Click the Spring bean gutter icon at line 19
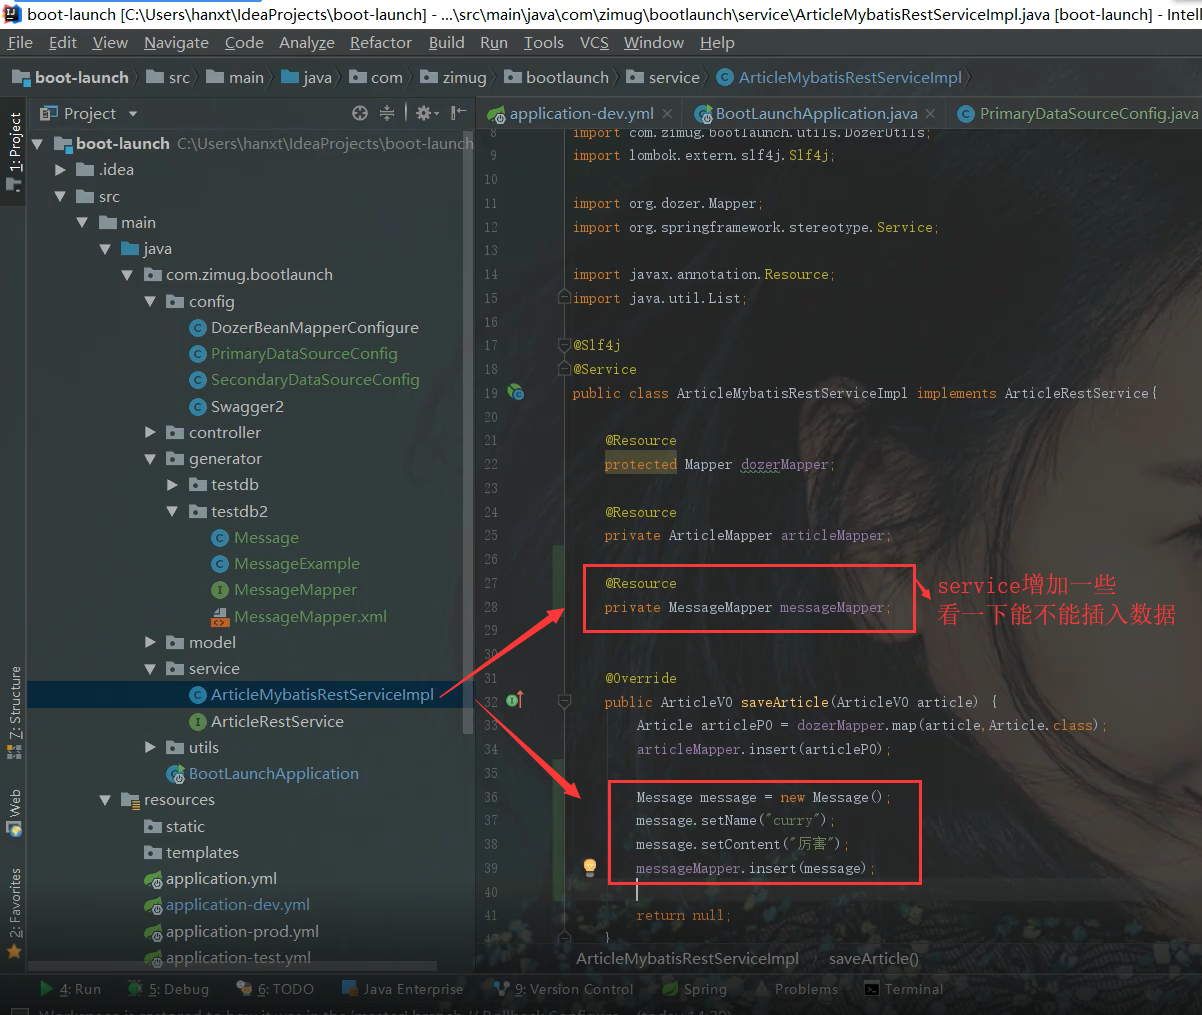The width and height of the screenshot is (1202, 1015). click(516, 392)
